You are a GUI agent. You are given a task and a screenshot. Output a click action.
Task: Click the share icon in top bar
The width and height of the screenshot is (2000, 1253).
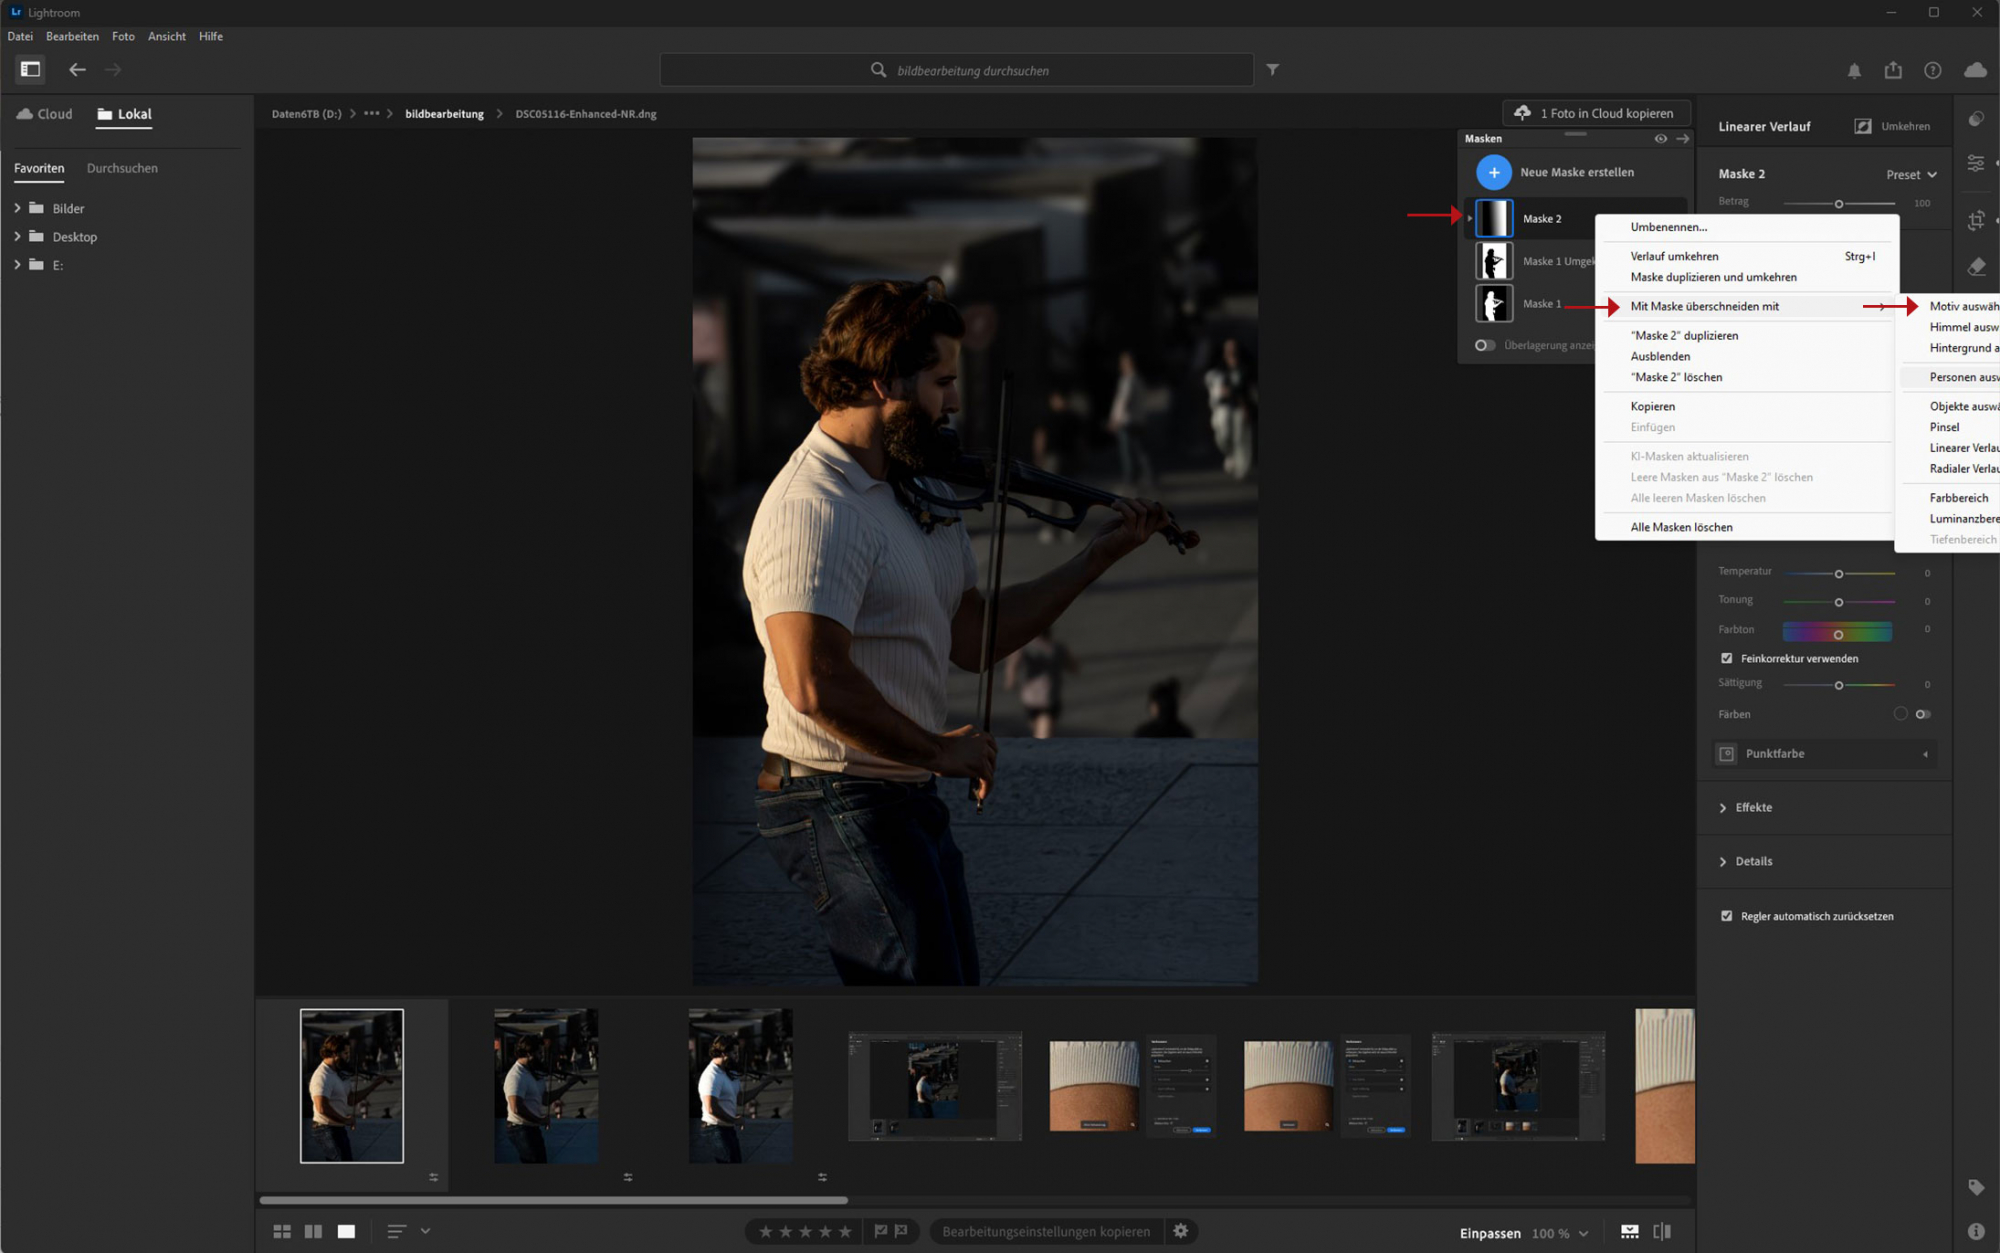pos(1892,70)
